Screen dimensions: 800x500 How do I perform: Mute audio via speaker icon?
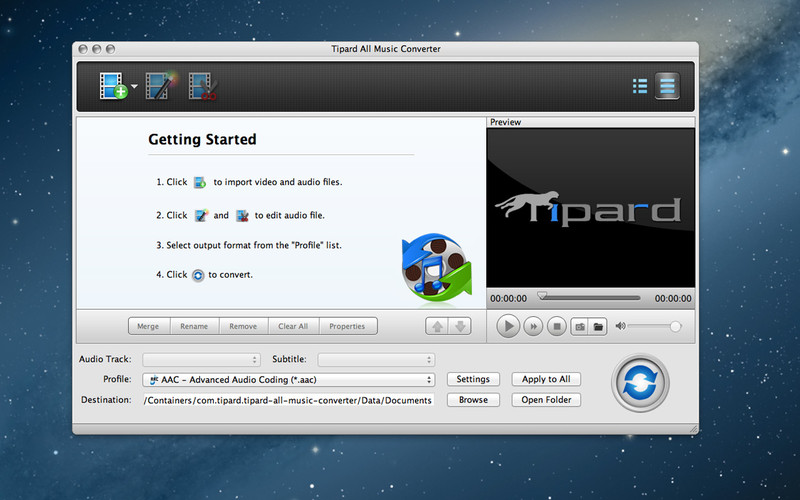(x=620, y=326)
